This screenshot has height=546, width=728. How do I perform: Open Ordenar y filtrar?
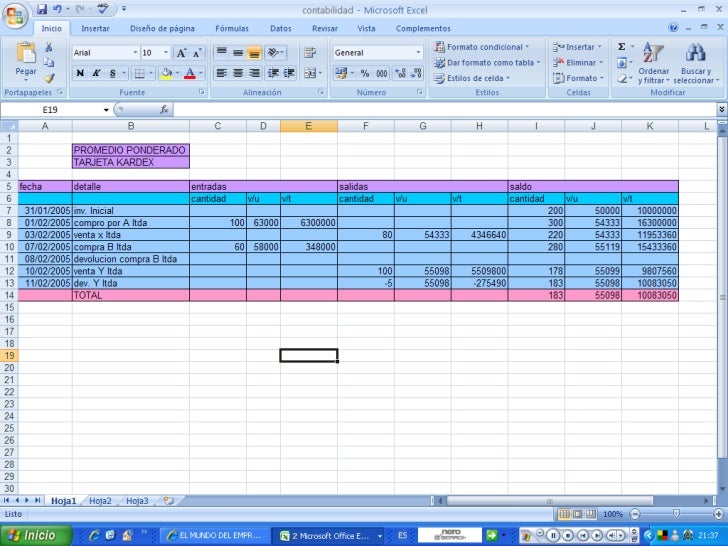point(653,64)
